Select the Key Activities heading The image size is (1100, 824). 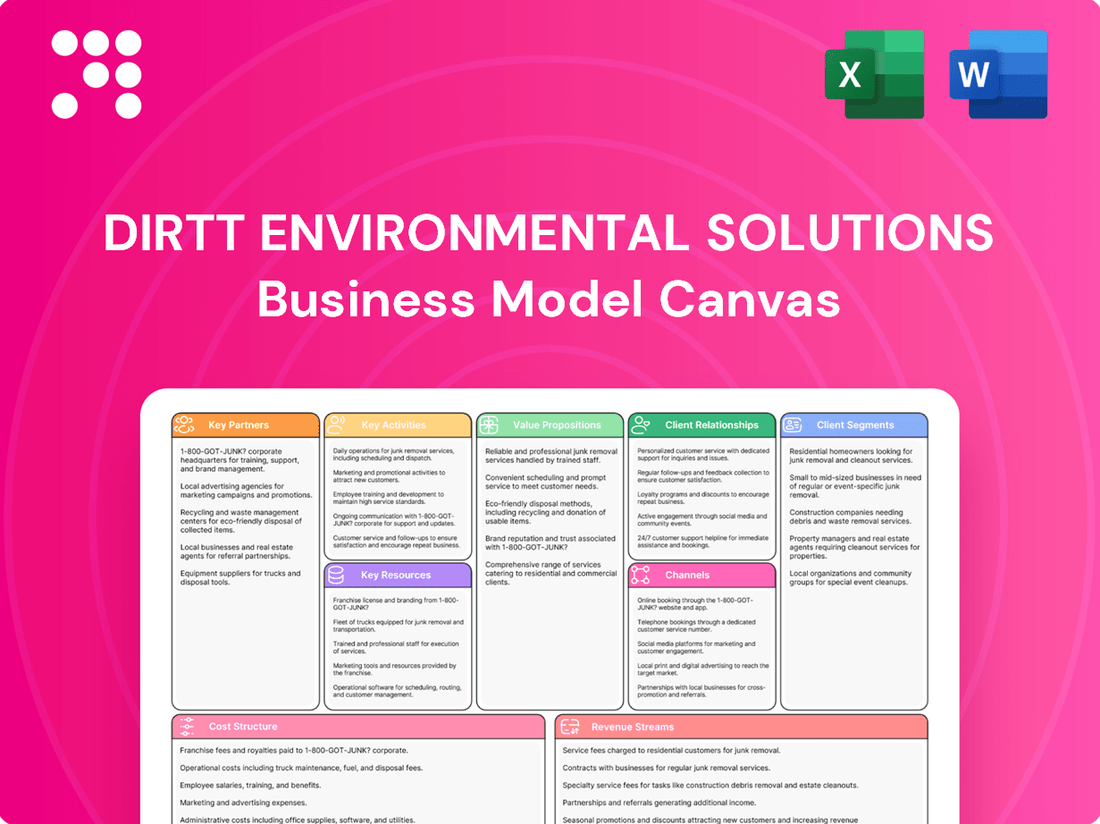(x=394, y=425)
